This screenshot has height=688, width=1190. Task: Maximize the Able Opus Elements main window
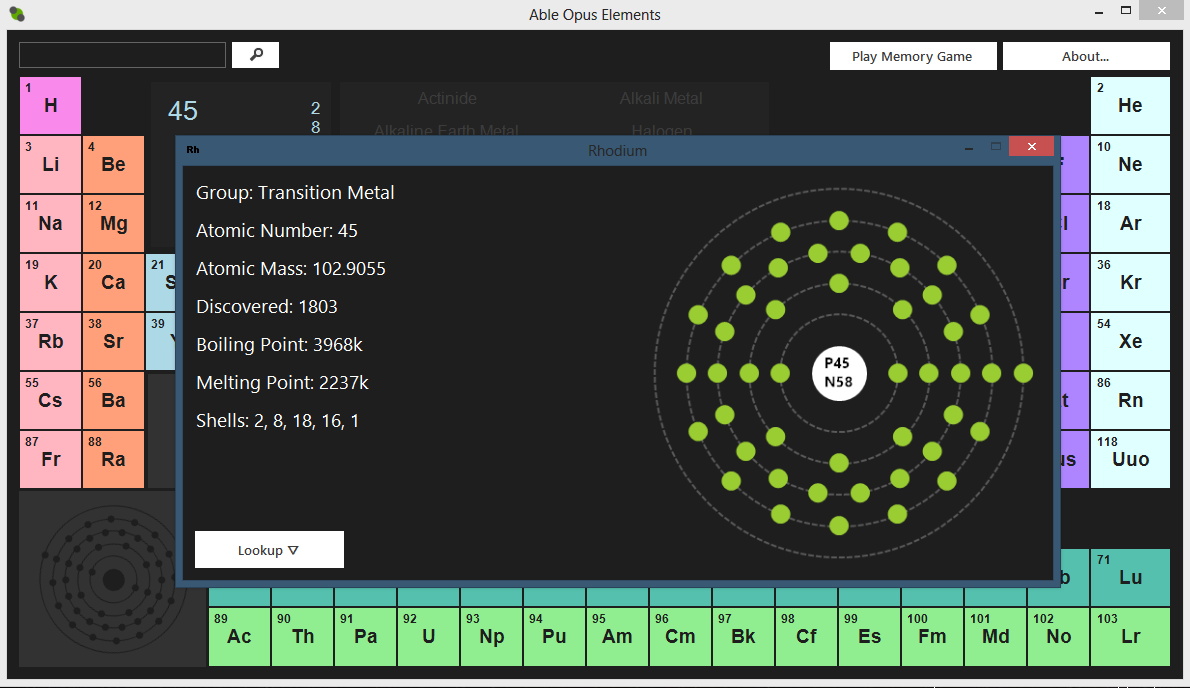click(x=1126, y=11)
